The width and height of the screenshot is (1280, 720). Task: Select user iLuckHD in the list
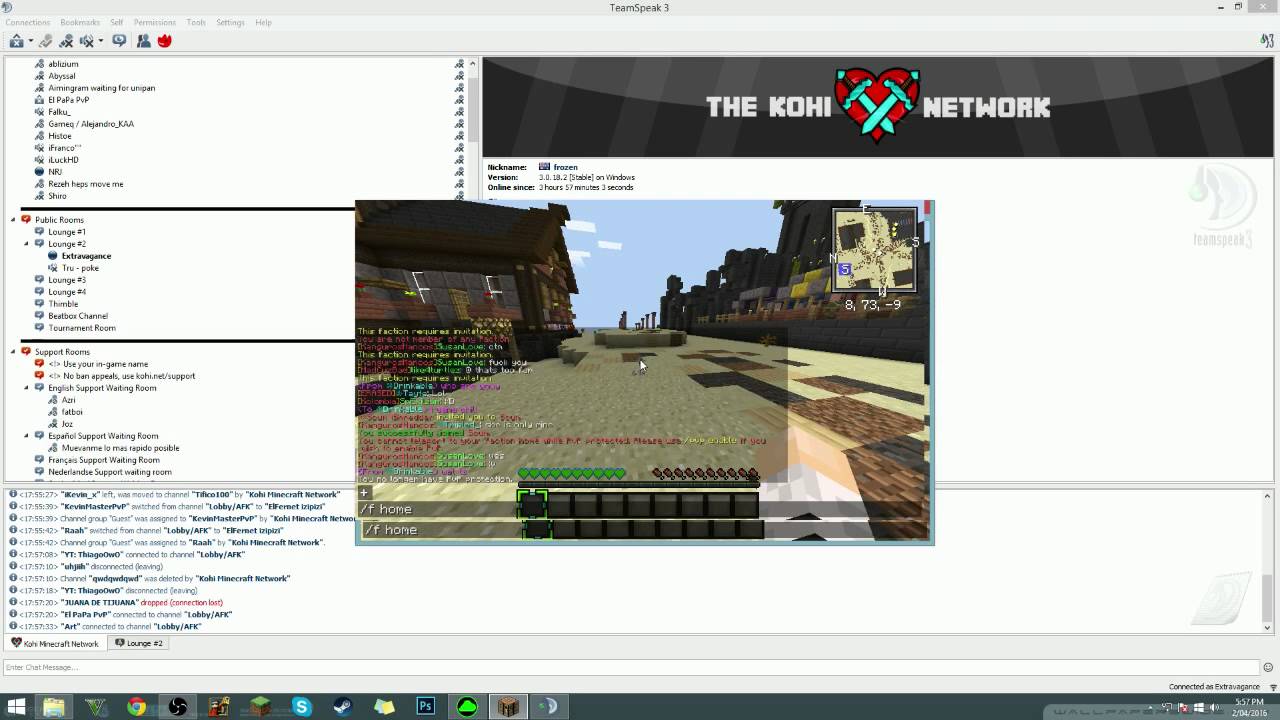(63, 160)
